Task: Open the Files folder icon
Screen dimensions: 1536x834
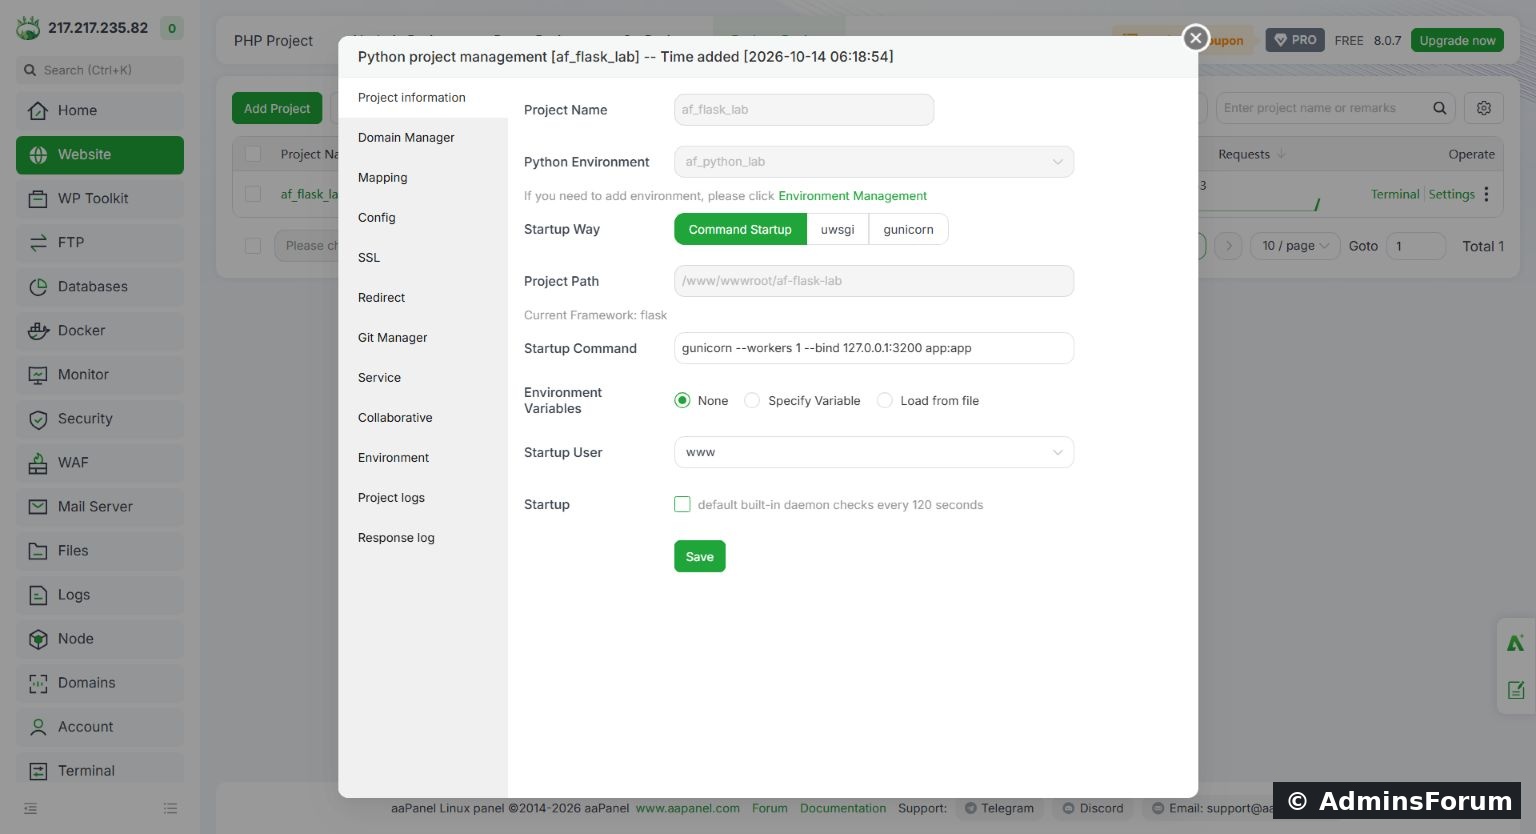Action: pyautogui.click(x=38, y=551)
